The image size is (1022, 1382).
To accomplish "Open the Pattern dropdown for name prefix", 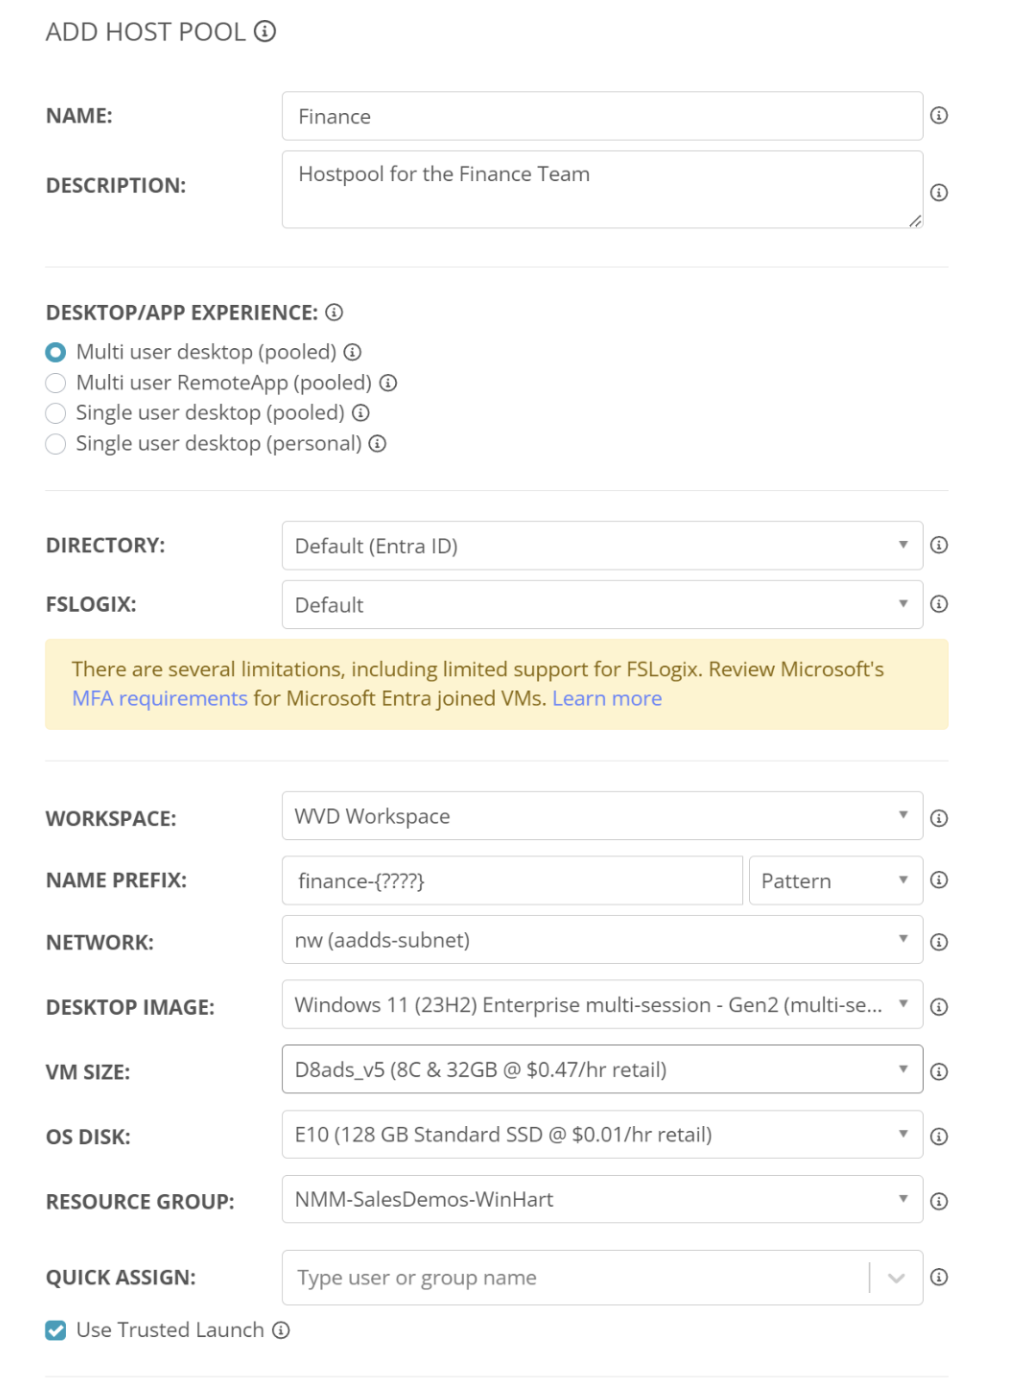I will click(x=835, y=881).
